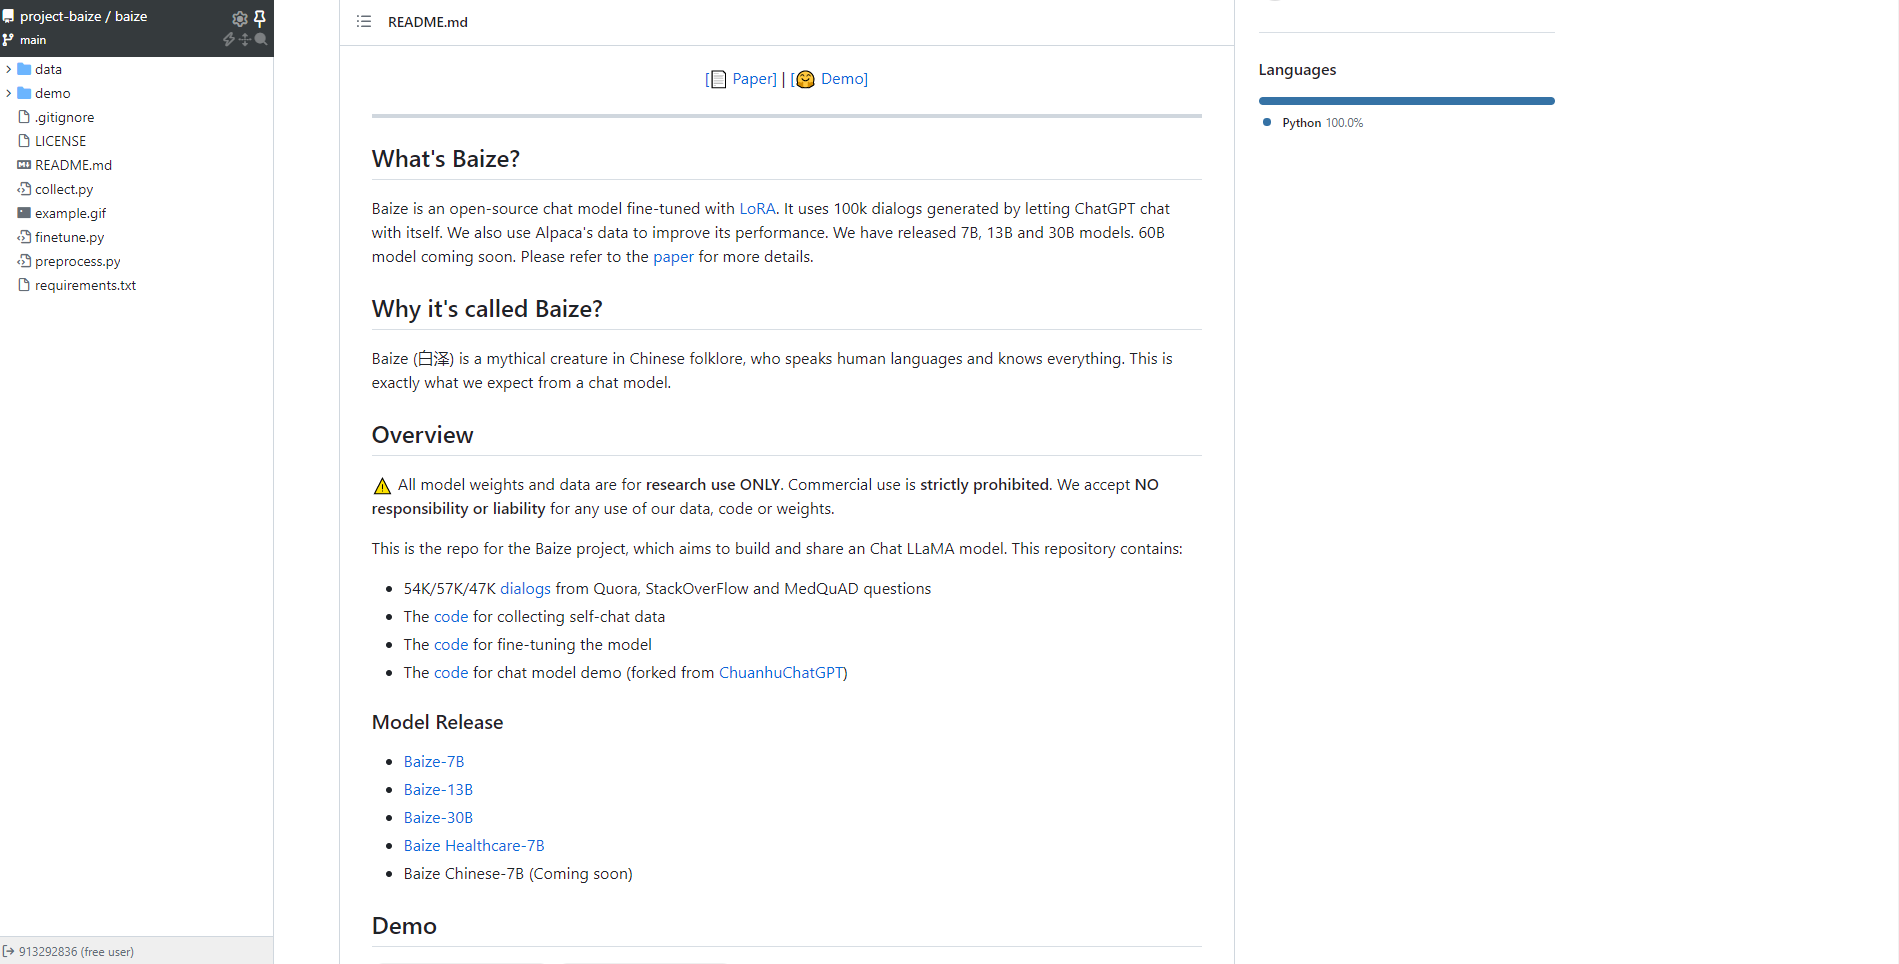Screen dimensions: 1899x964
Task: Open the LICENSE file
Action: coord(60,141)
